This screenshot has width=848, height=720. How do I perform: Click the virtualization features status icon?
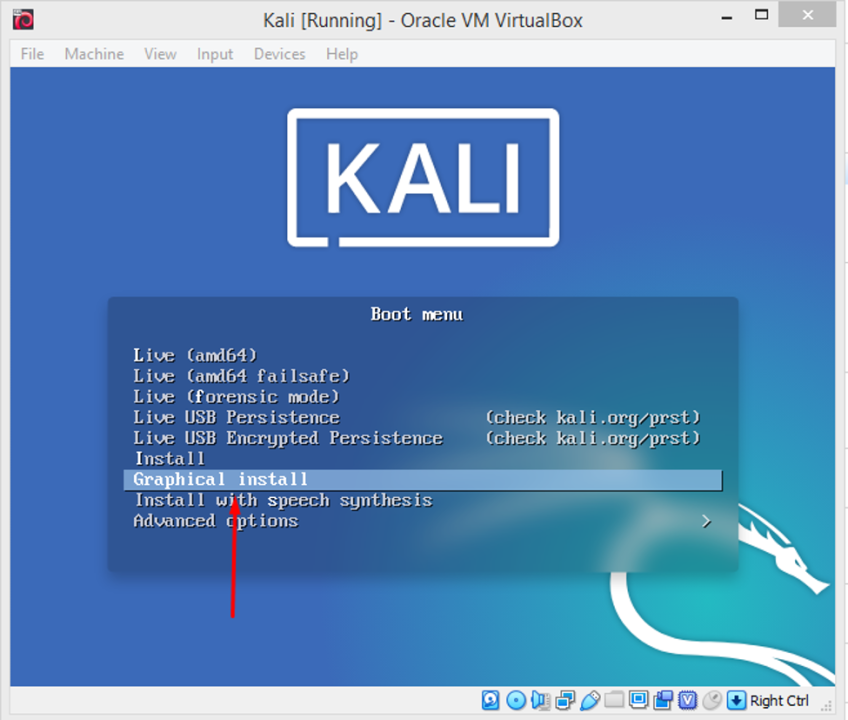click(x=688, y=700)
